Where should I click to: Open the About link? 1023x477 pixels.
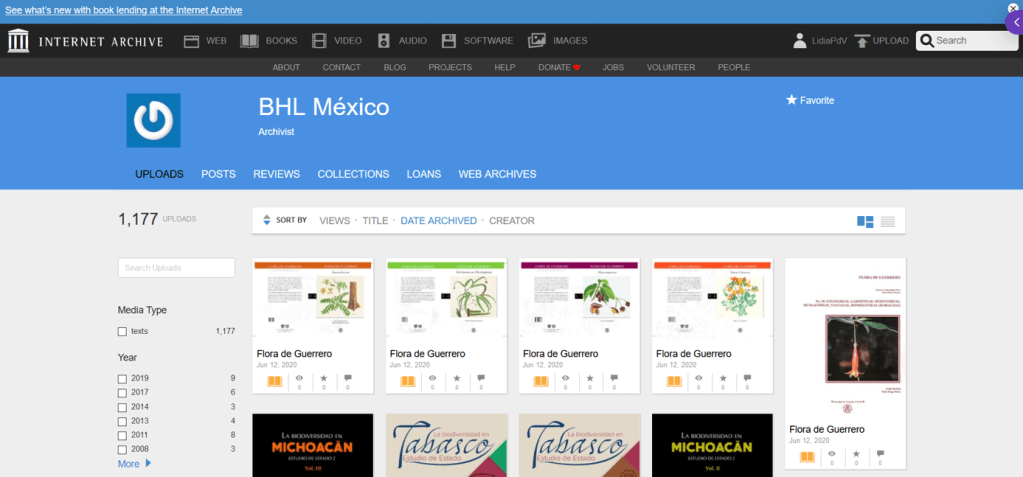click(286, 67)
